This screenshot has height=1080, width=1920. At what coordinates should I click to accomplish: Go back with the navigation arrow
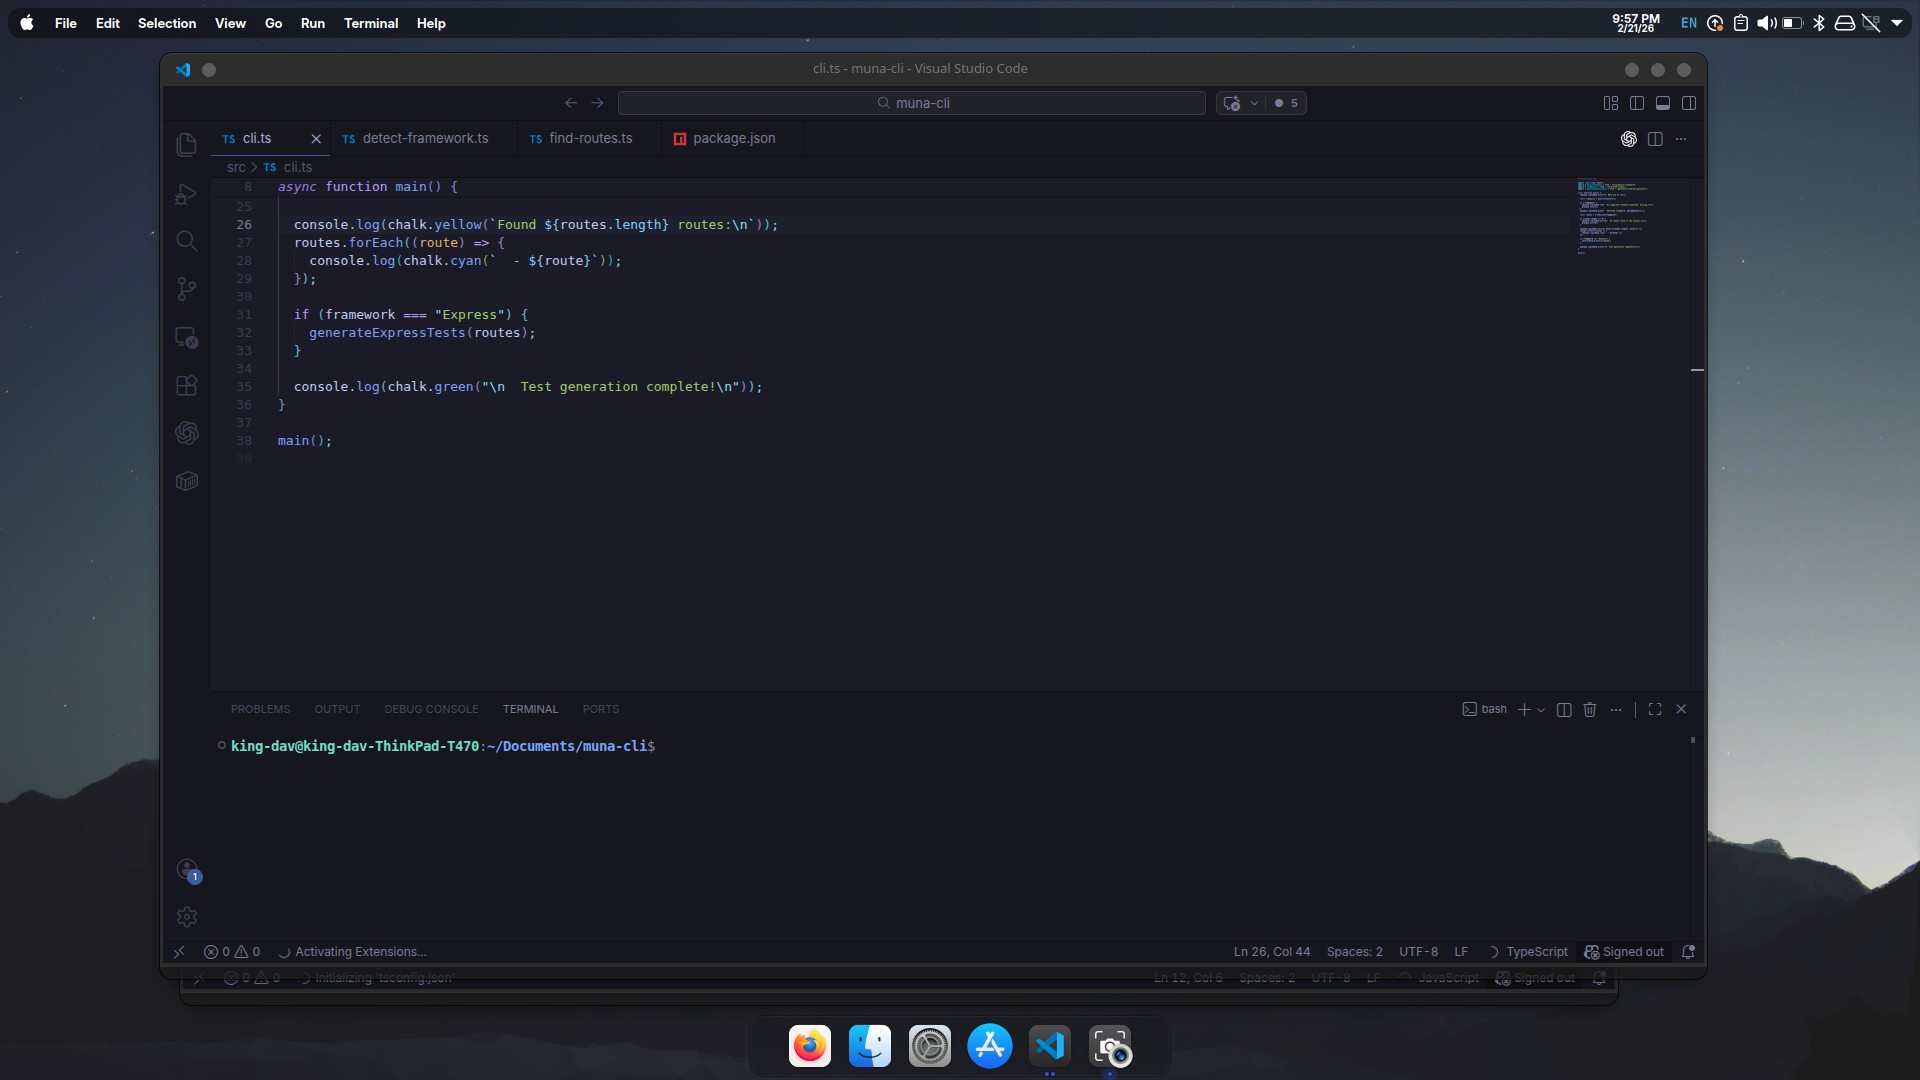[x=571, y=103]
